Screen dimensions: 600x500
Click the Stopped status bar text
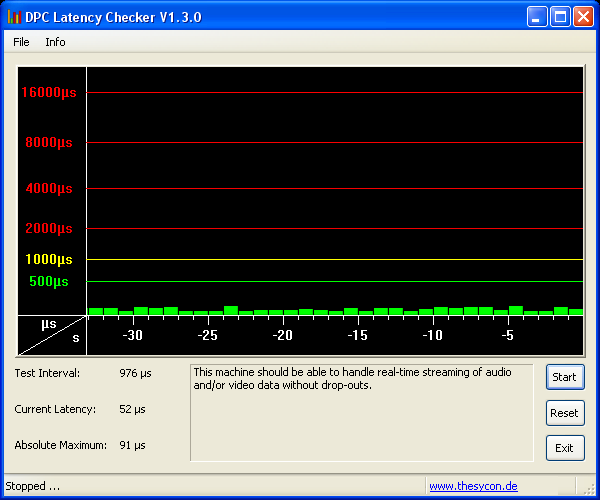click(33, 486)
